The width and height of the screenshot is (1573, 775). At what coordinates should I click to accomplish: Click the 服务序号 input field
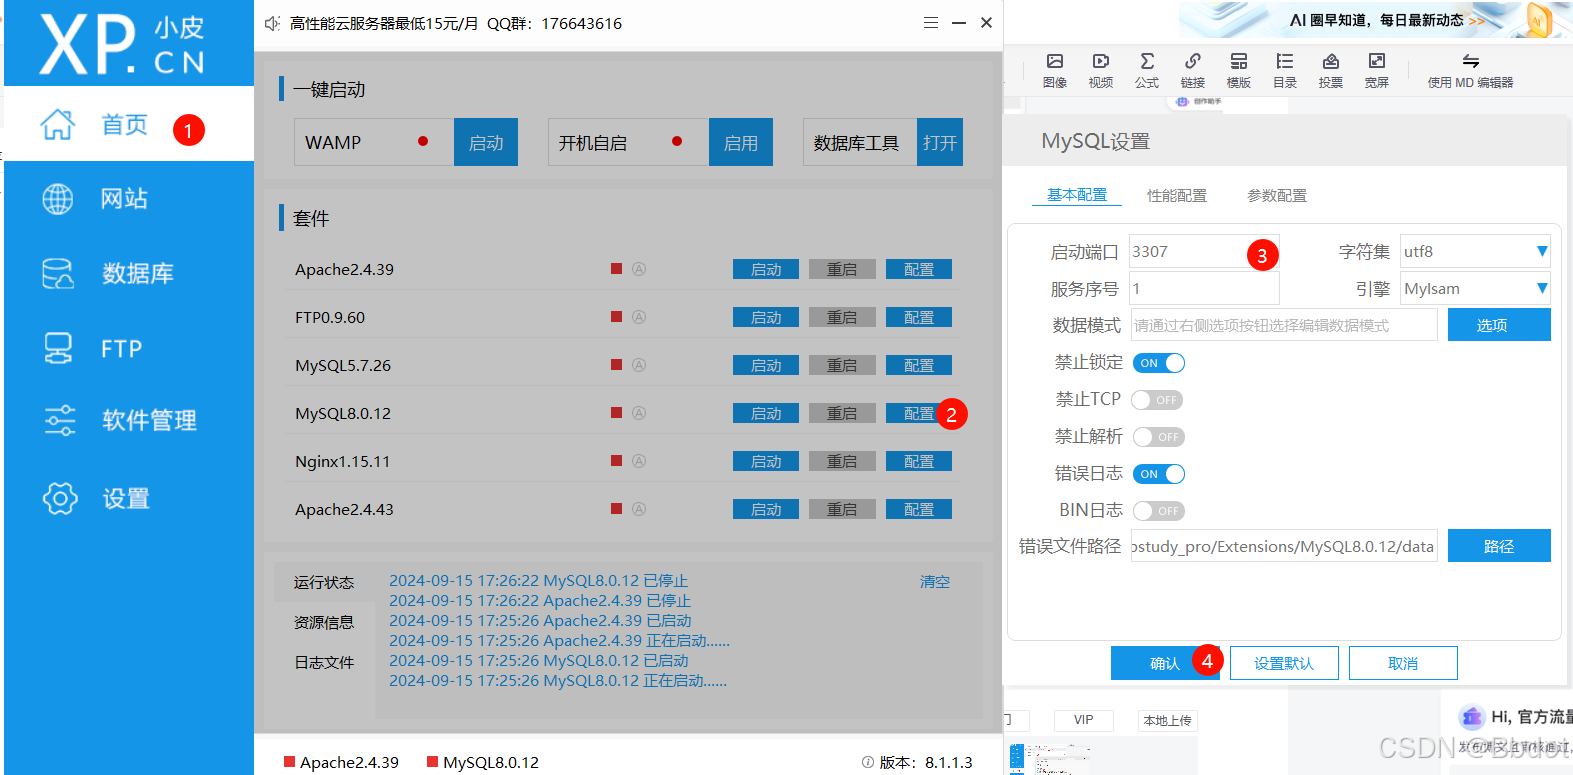(x=1204, y=288)
